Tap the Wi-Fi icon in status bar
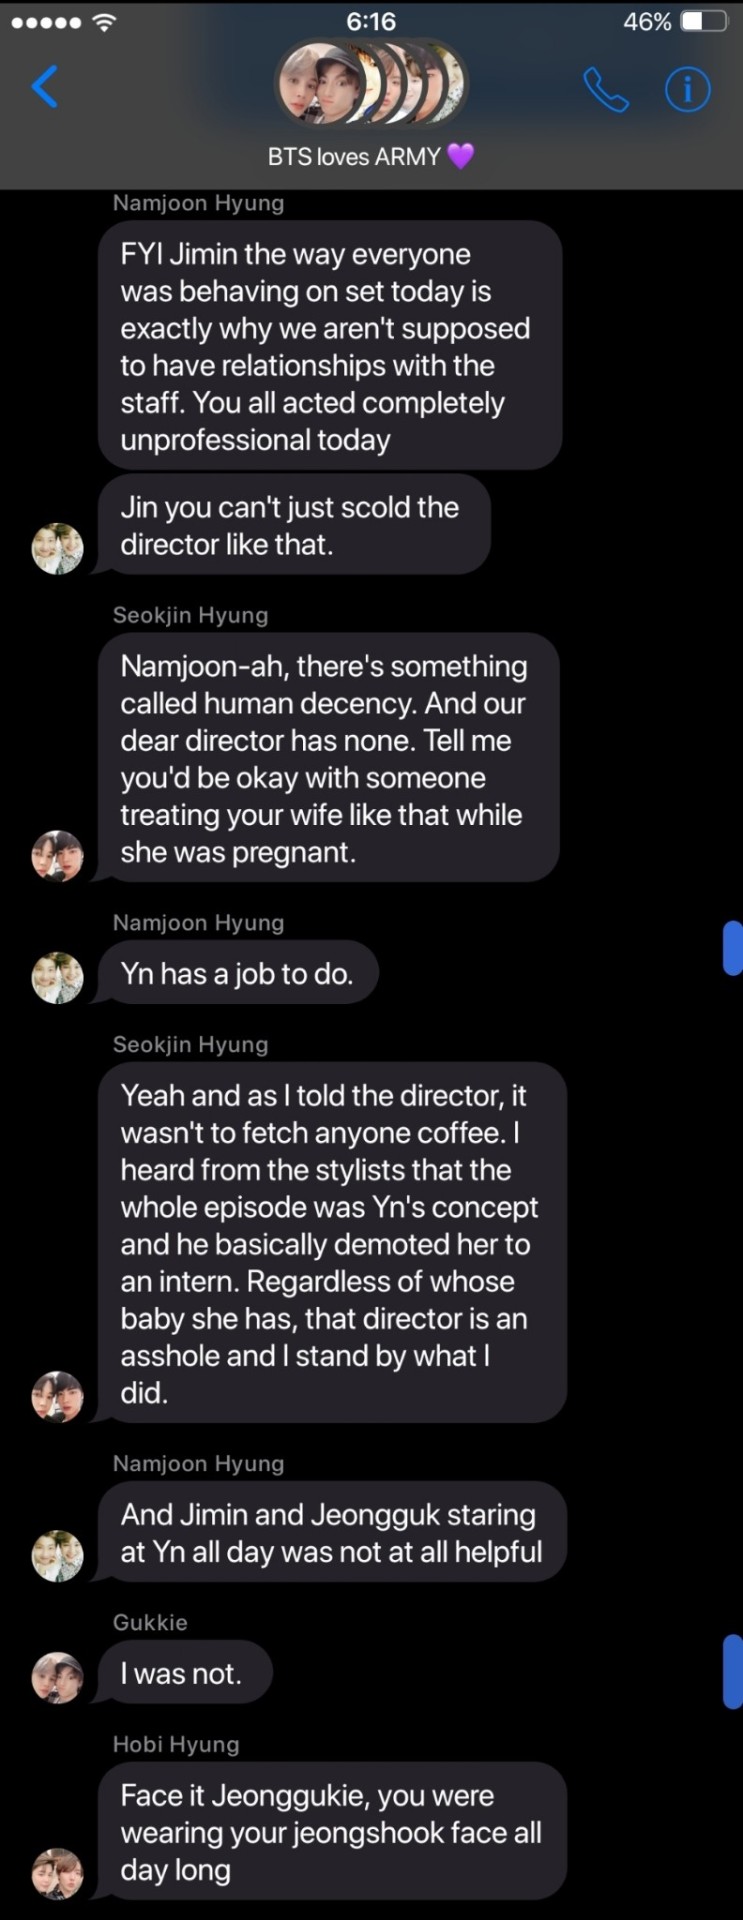 (104, 22)
